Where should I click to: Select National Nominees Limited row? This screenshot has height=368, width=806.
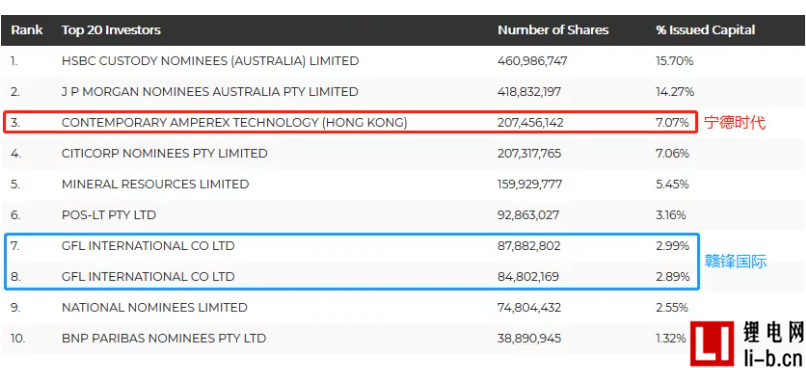click(403, 307)
